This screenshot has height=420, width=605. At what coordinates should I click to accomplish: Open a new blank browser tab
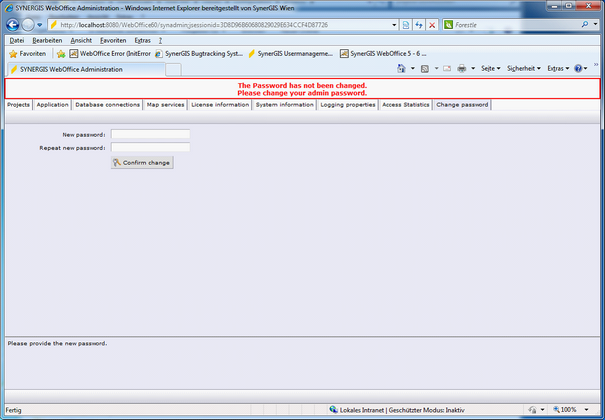174,70
